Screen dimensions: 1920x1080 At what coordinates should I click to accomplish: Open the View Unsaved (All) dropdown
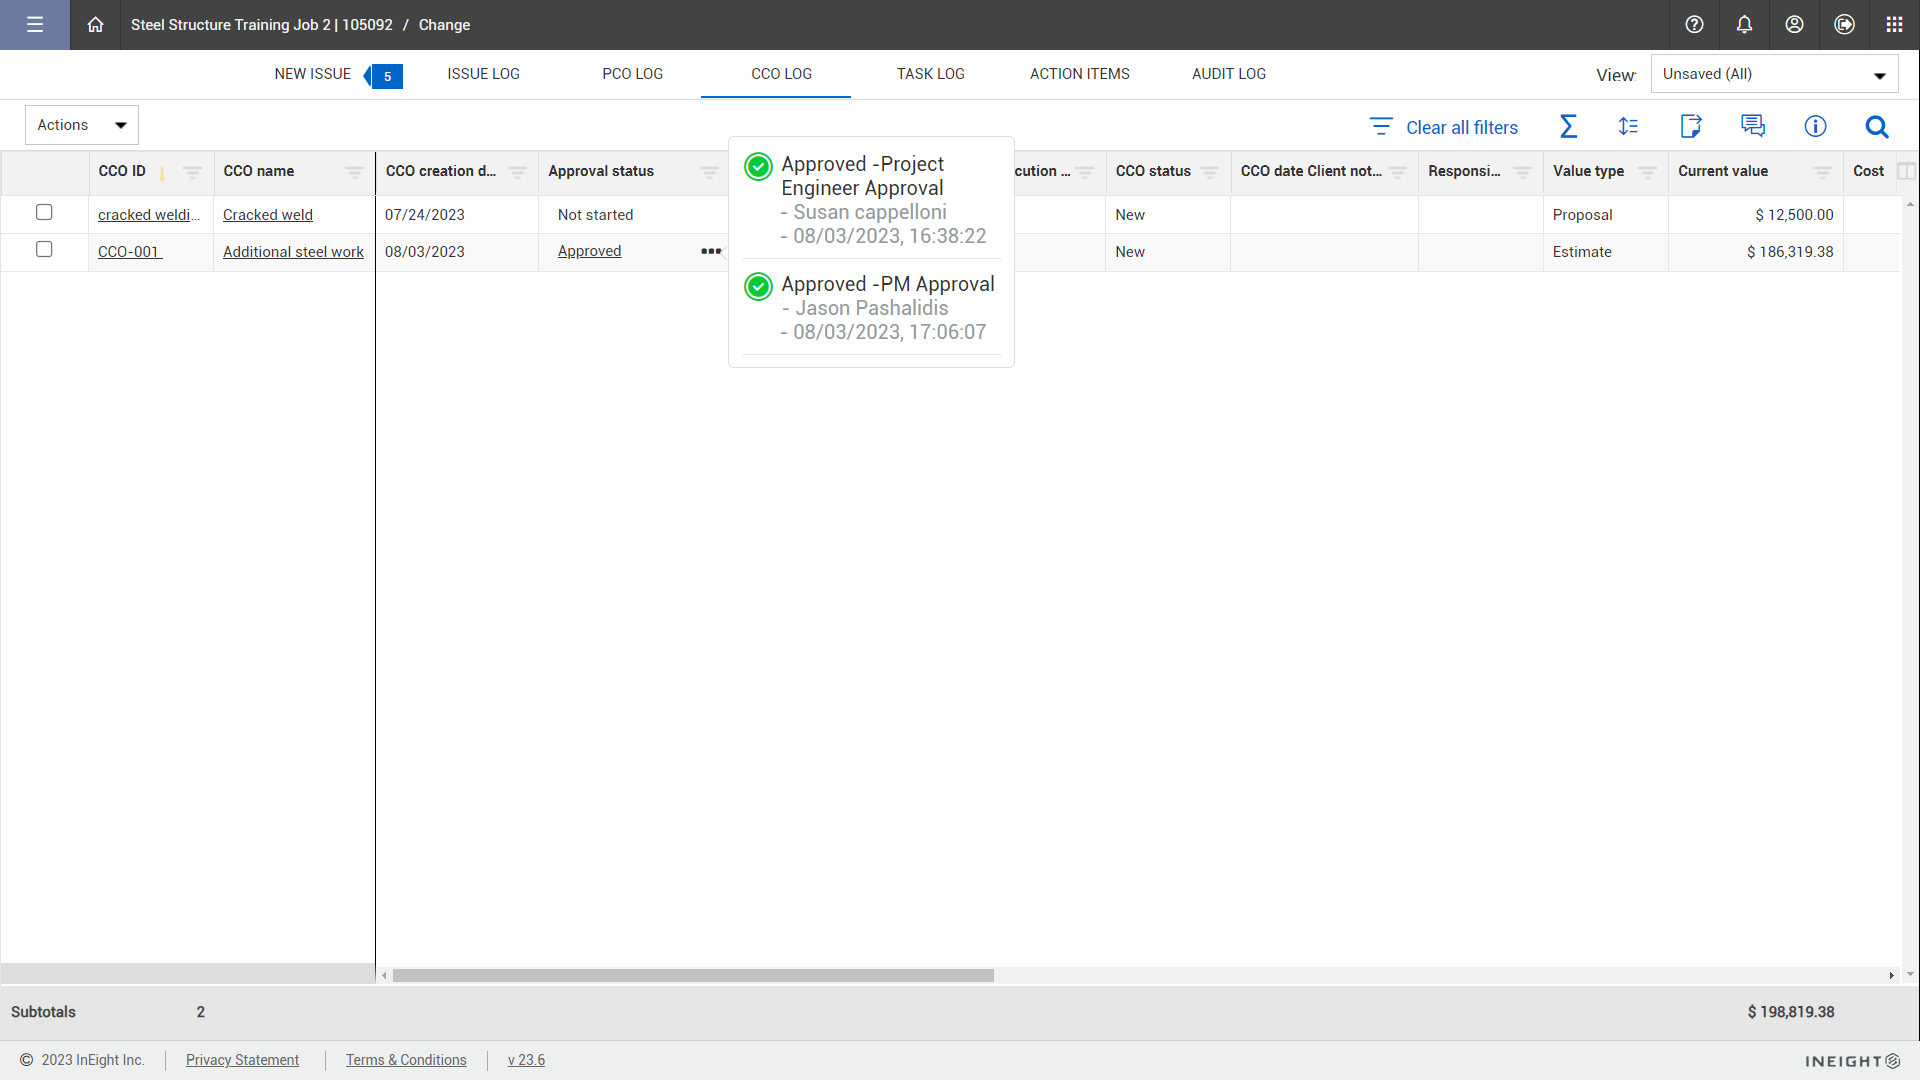pos(1774,74)
